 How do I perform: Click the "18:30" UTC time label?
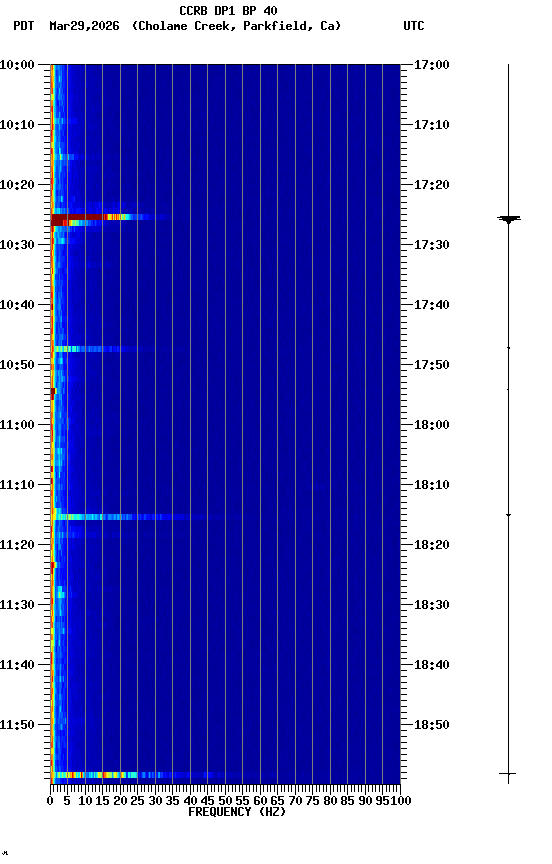tap(432, 606)
